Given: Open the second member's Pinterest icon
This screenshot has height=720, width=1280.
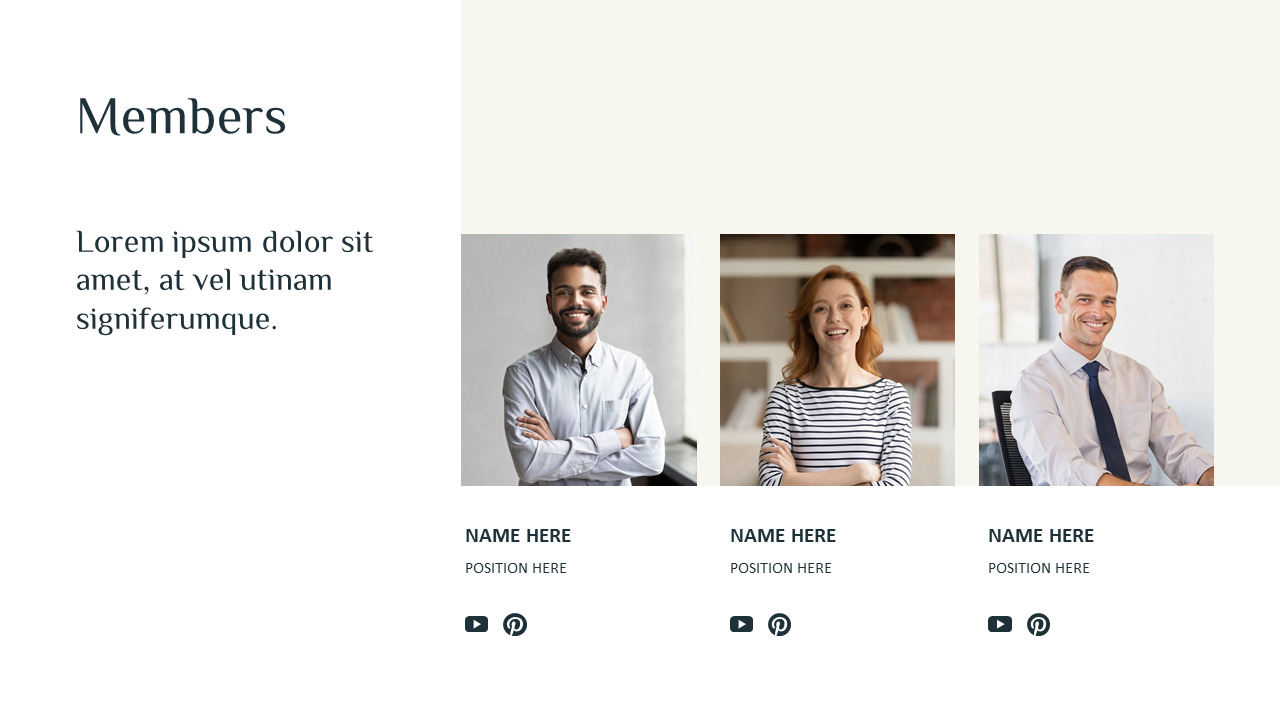Looking at the screenshot, I should (x=780, y=625).
